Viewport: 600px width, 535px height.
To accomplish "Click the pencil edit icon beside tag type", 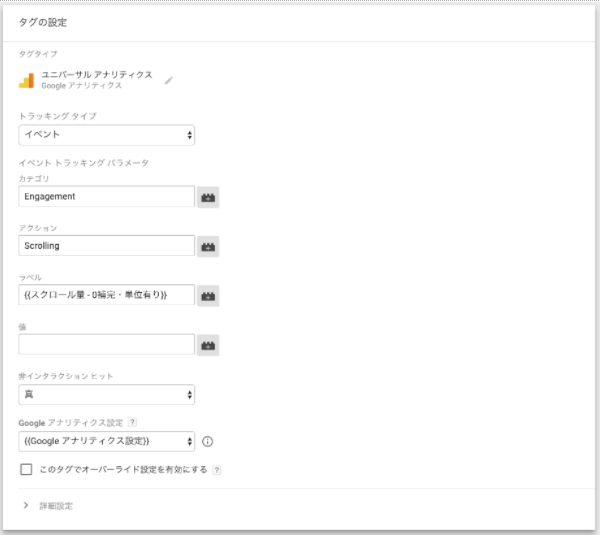I will click(x=168, y=80).
